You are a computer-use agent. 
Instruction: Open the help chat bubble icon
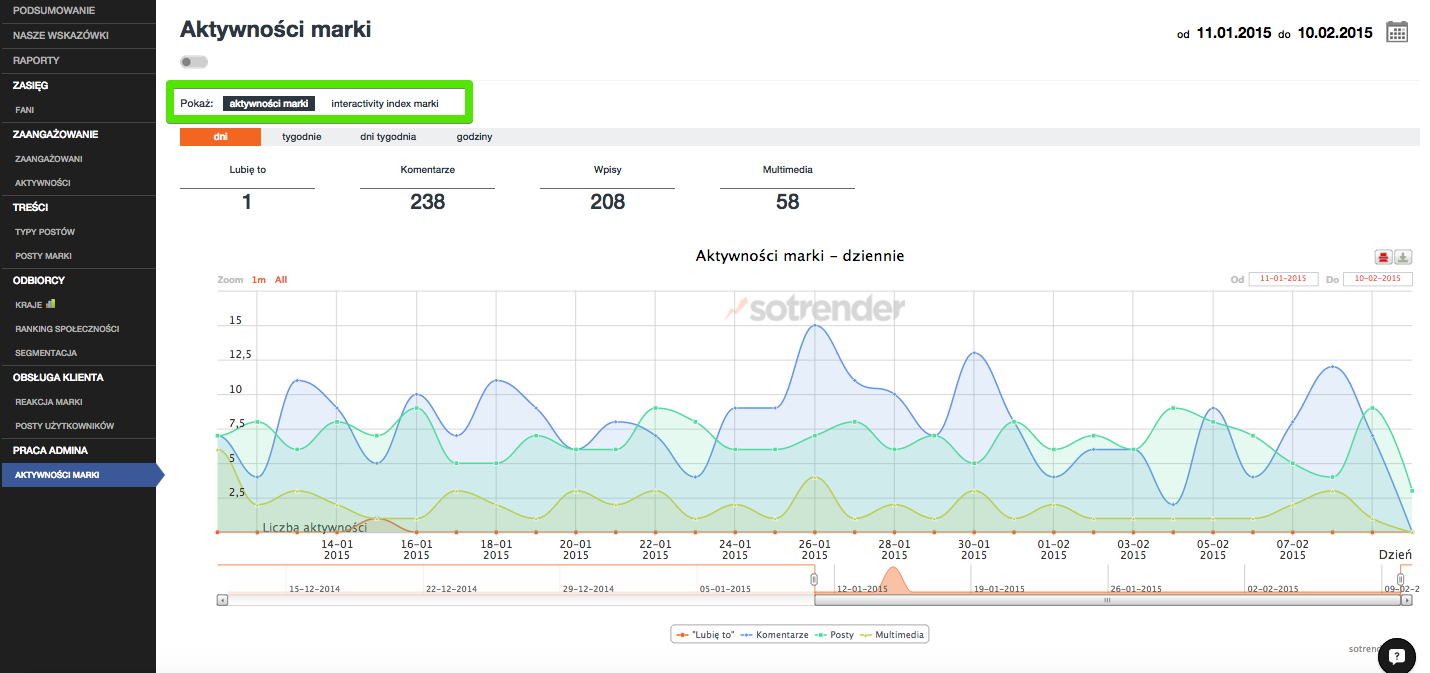coord(1397,656)
